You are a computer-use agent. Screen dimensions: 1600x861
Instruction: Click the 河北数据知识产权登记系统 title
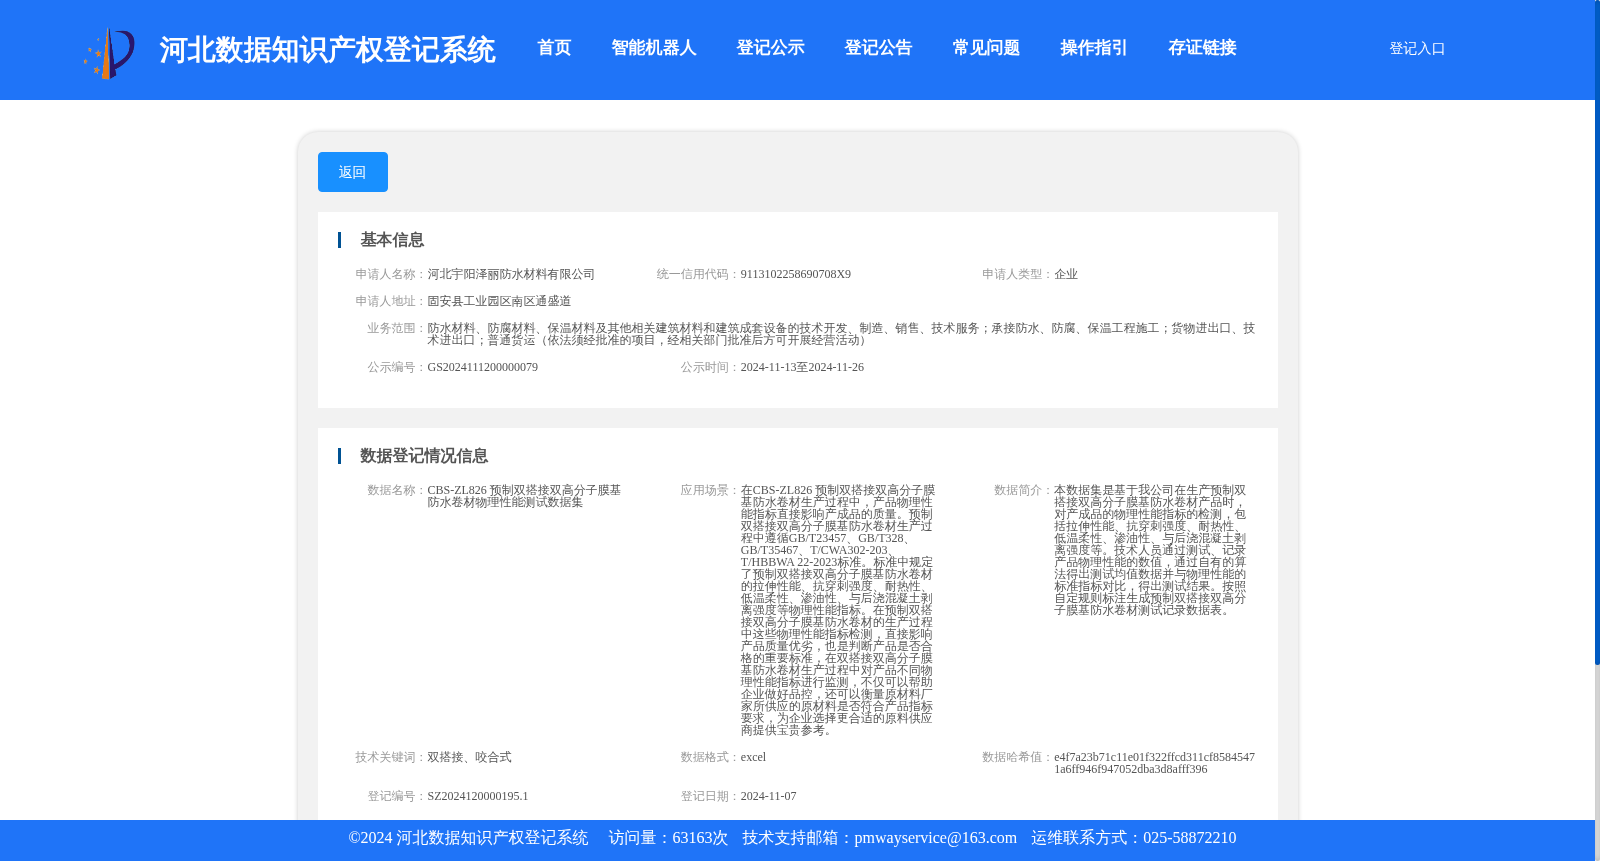pos(327,50)
